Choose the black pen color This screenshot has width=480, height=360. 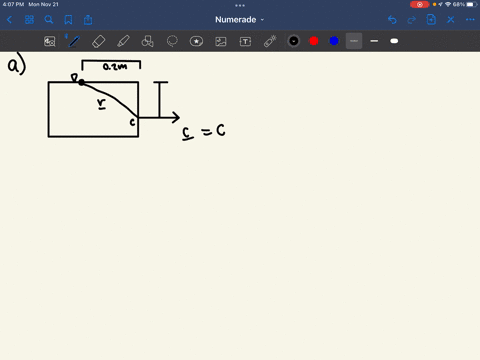pyautogui.click(x=294, y=41)
